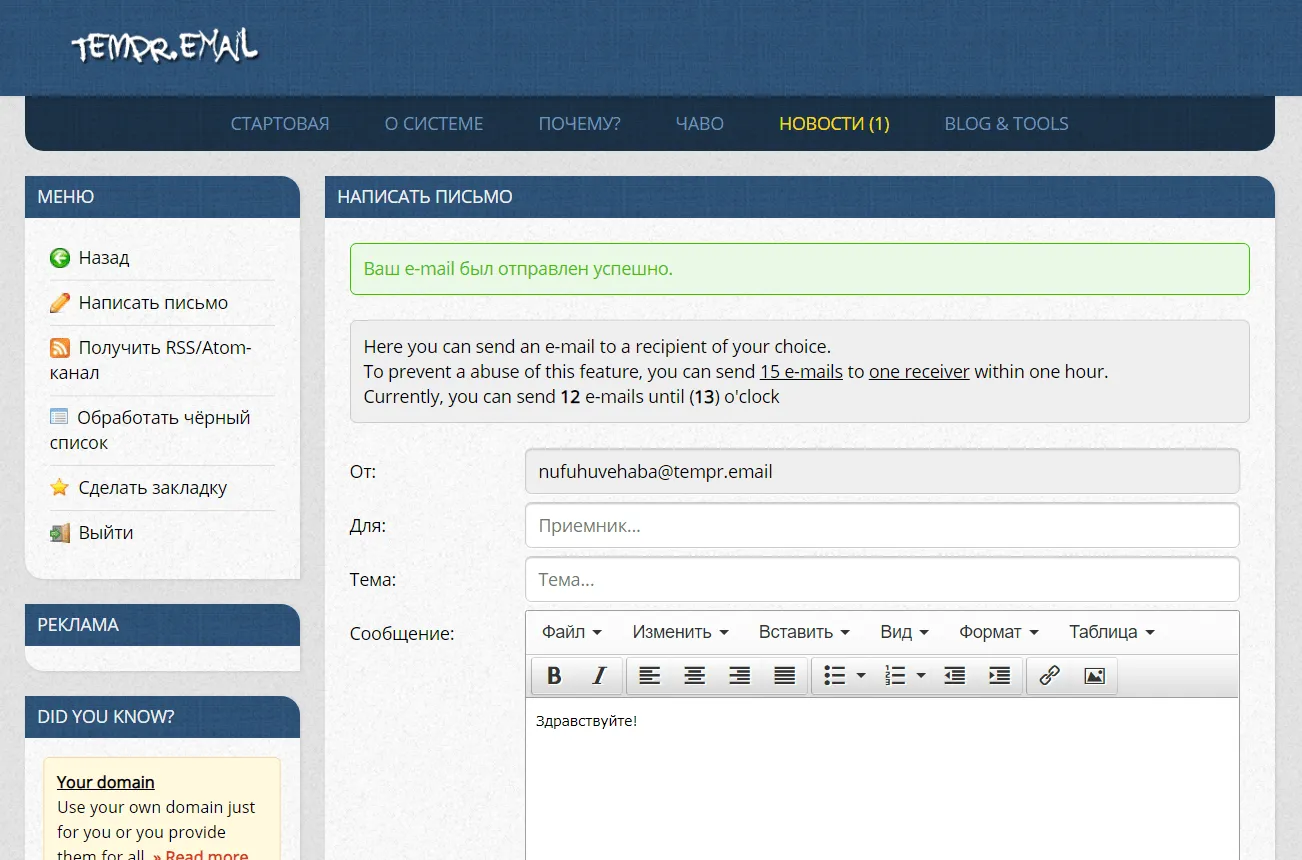Decrease indent in editor
The image size is (1302, 860).
955,676
